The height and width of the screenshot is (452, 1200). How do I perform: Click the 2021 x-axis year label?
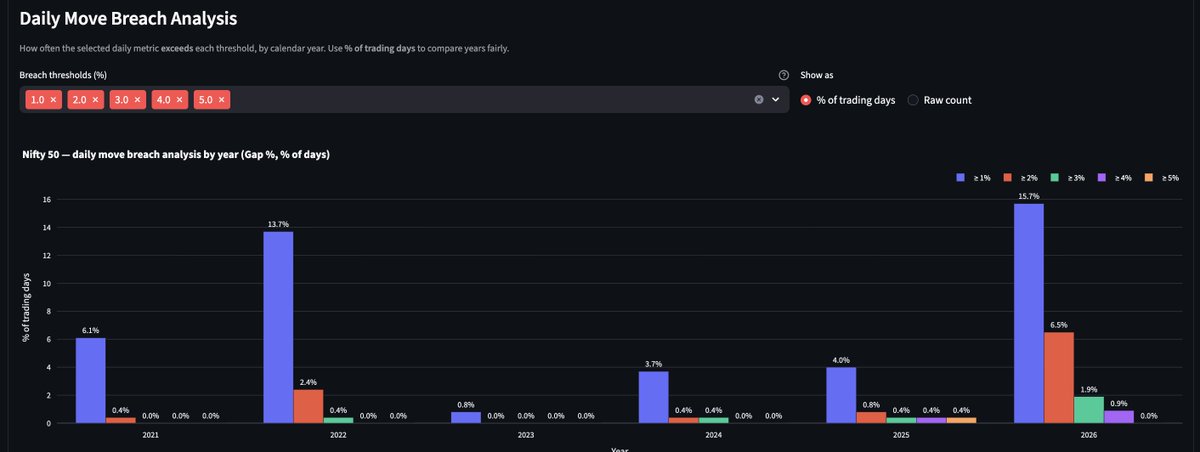tap(150, 436)
